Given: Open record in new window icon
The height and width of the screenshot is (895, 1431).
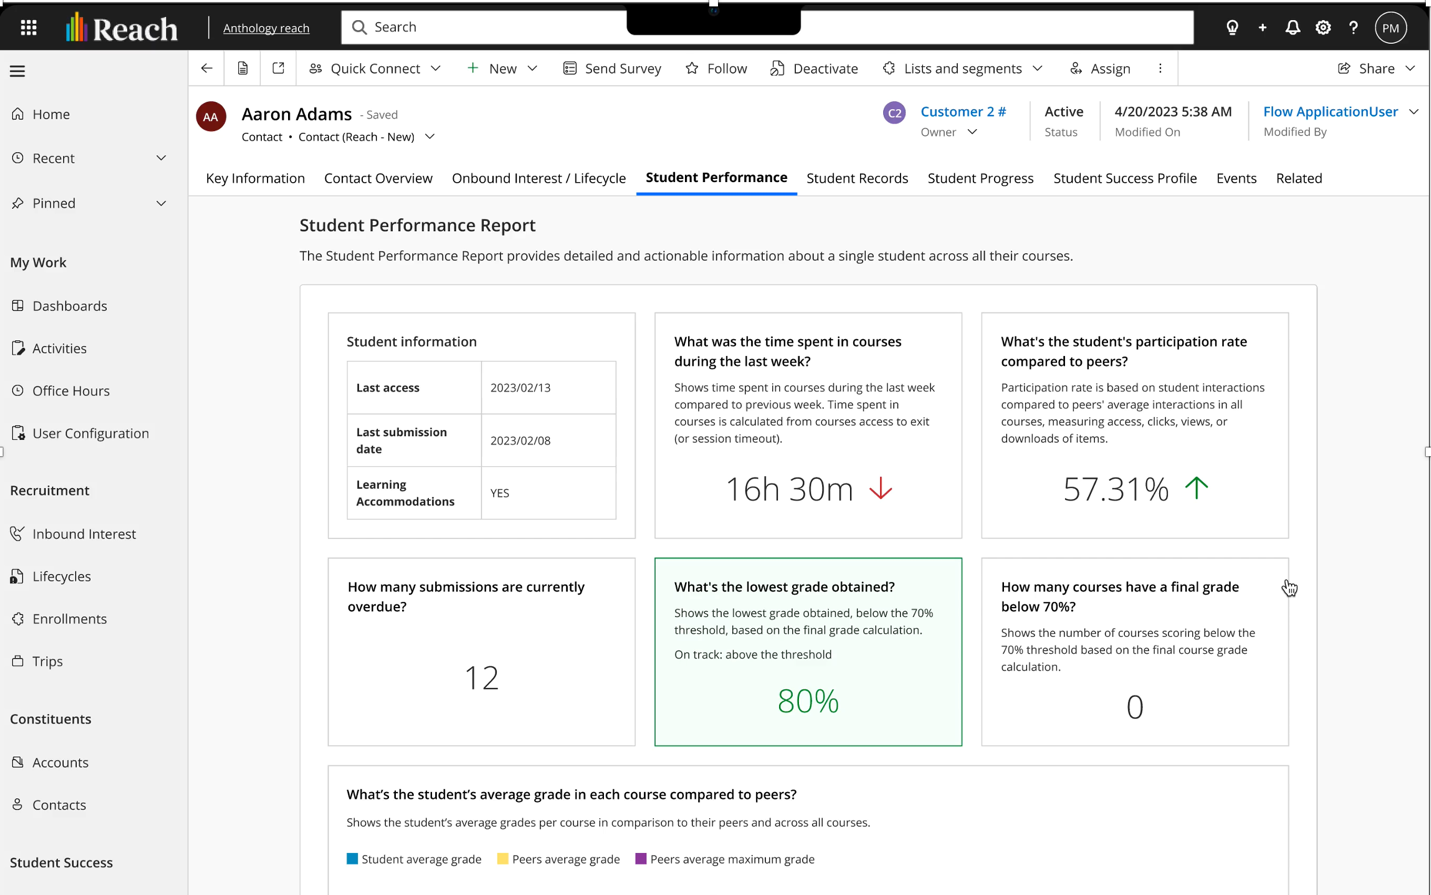Looking at the screenshot, I should (x=278, y=68).
